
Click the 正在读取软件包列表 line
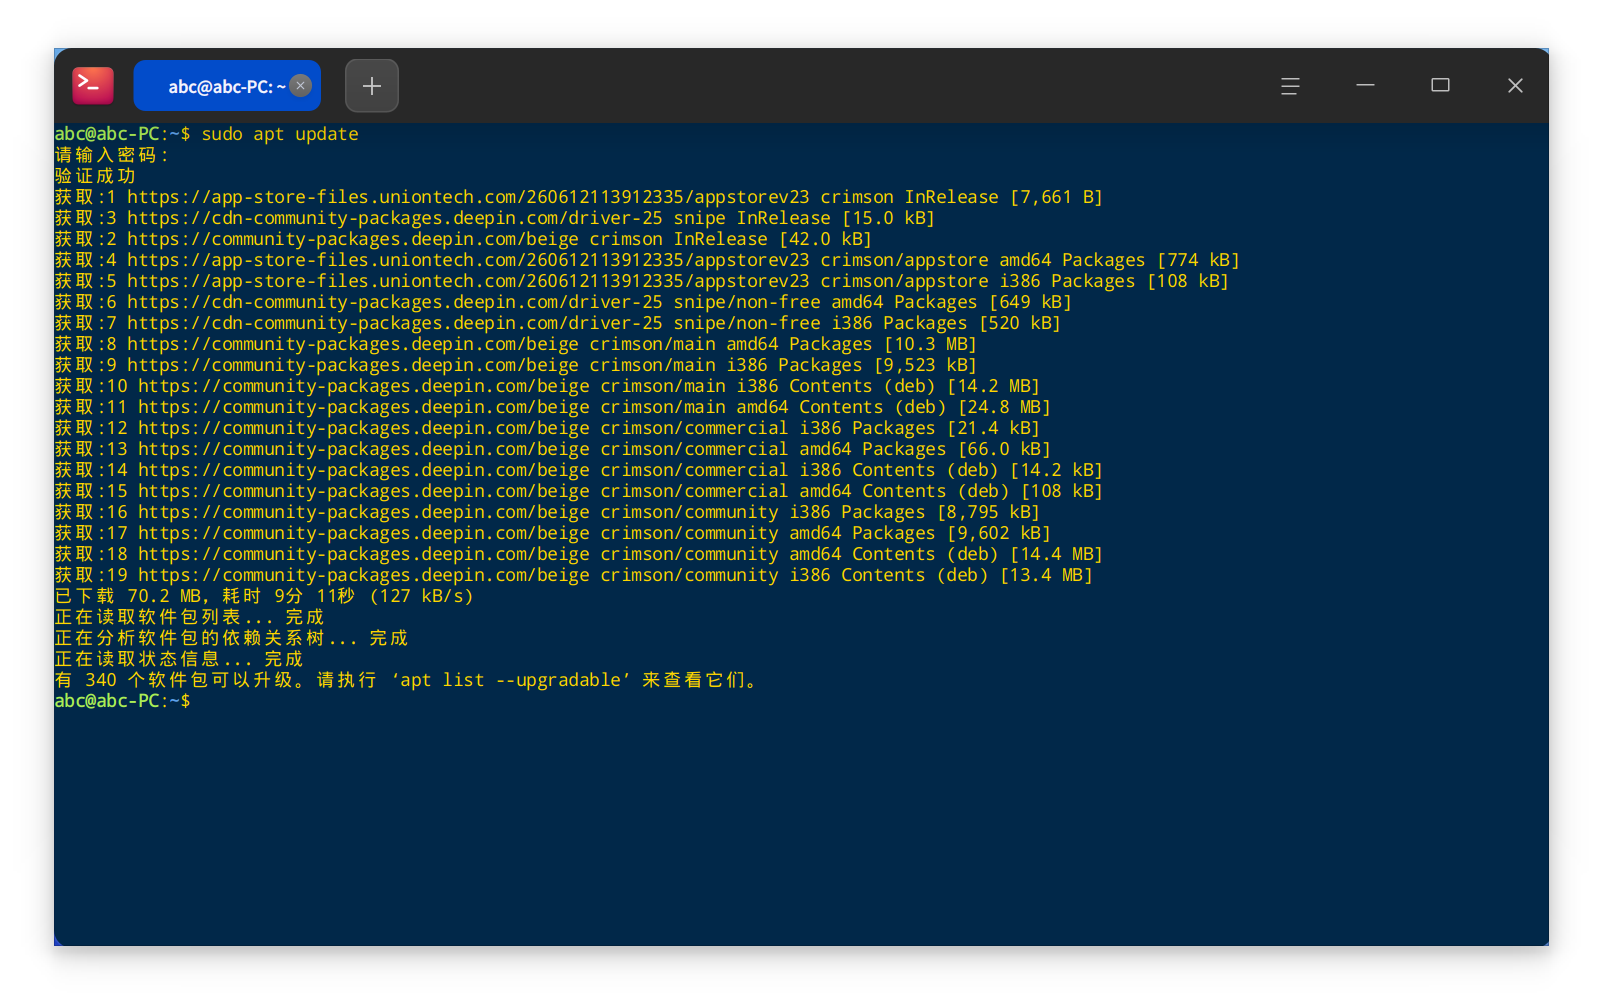[190, 617]
